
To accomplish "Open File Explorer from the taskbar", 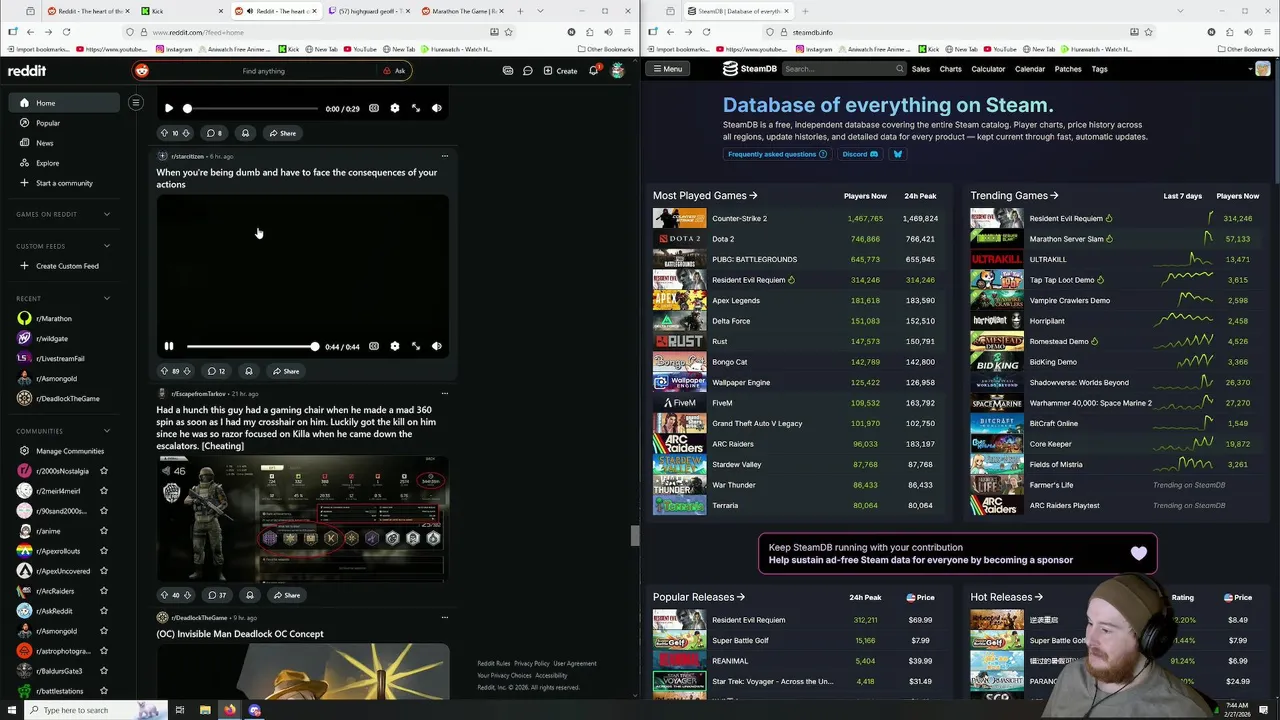I will tap(205, 710).
